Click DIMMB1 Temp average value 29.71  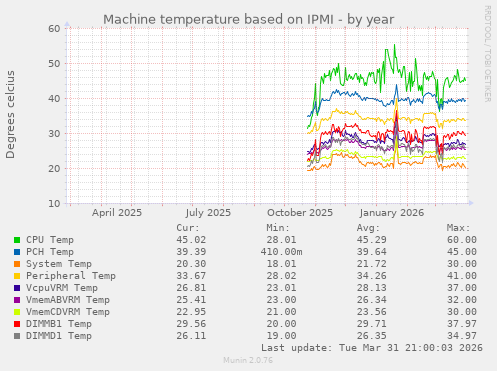[x=372, y=324]
